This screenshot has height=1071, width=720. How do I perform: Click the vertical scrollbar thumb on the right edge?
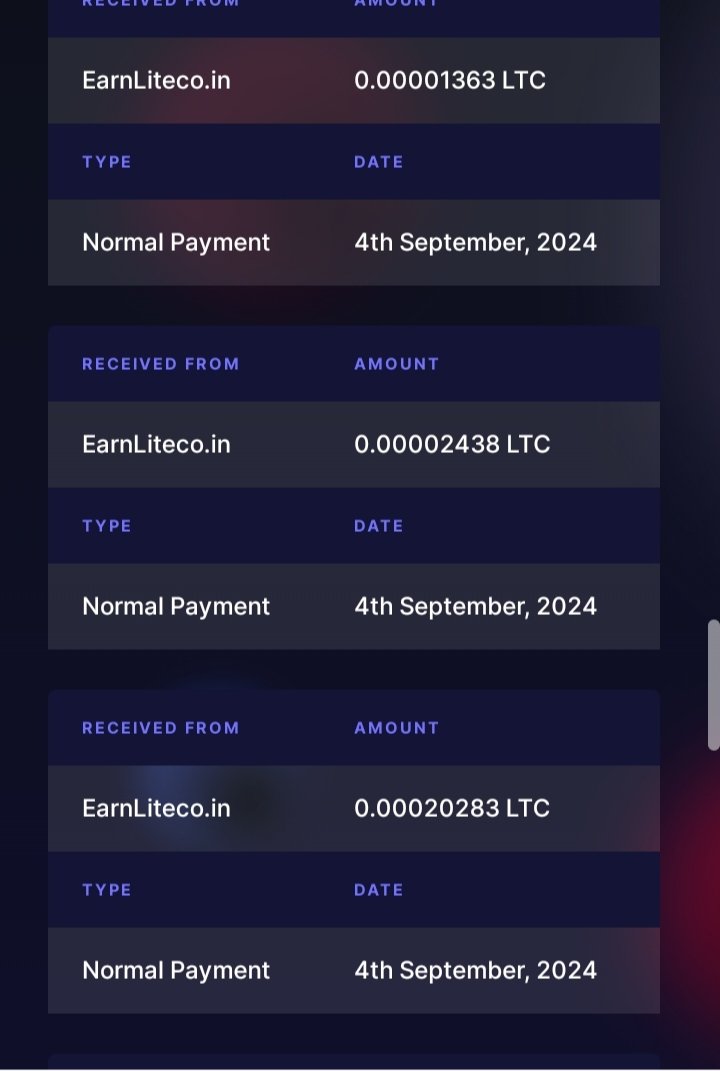coord(713,685)
